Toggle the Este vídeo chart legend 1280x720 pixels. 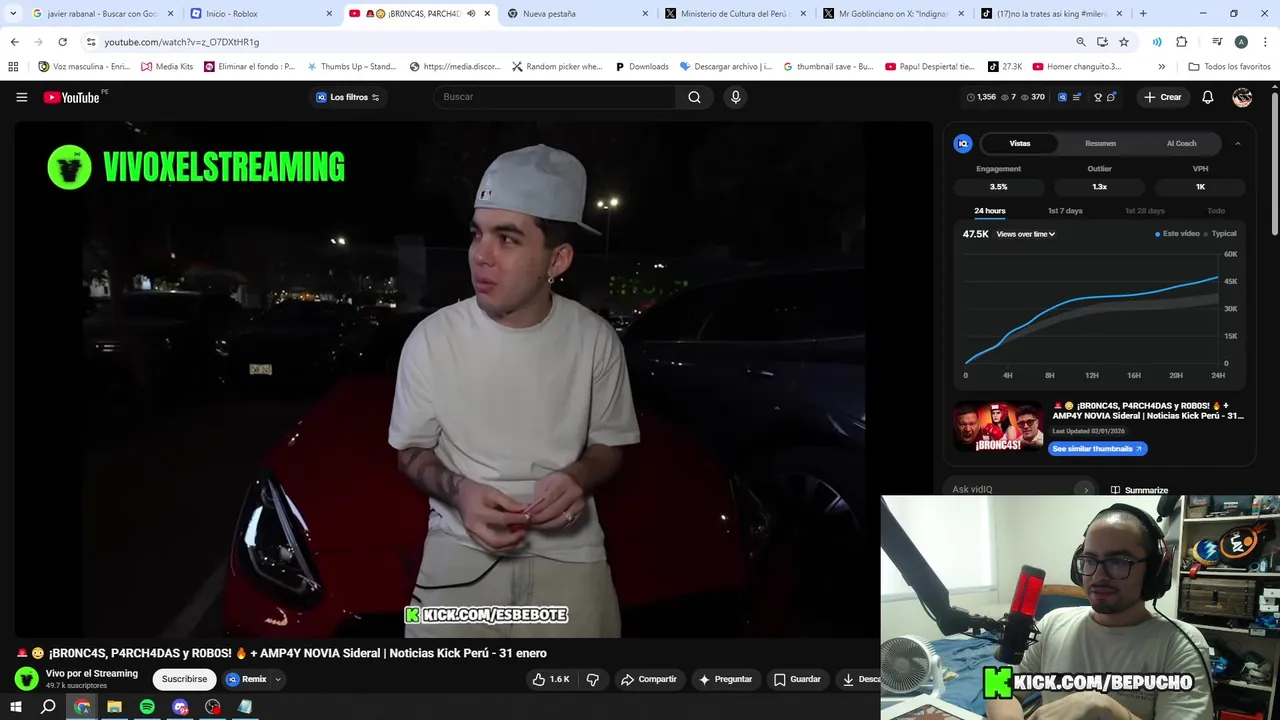click(1177, 234)
